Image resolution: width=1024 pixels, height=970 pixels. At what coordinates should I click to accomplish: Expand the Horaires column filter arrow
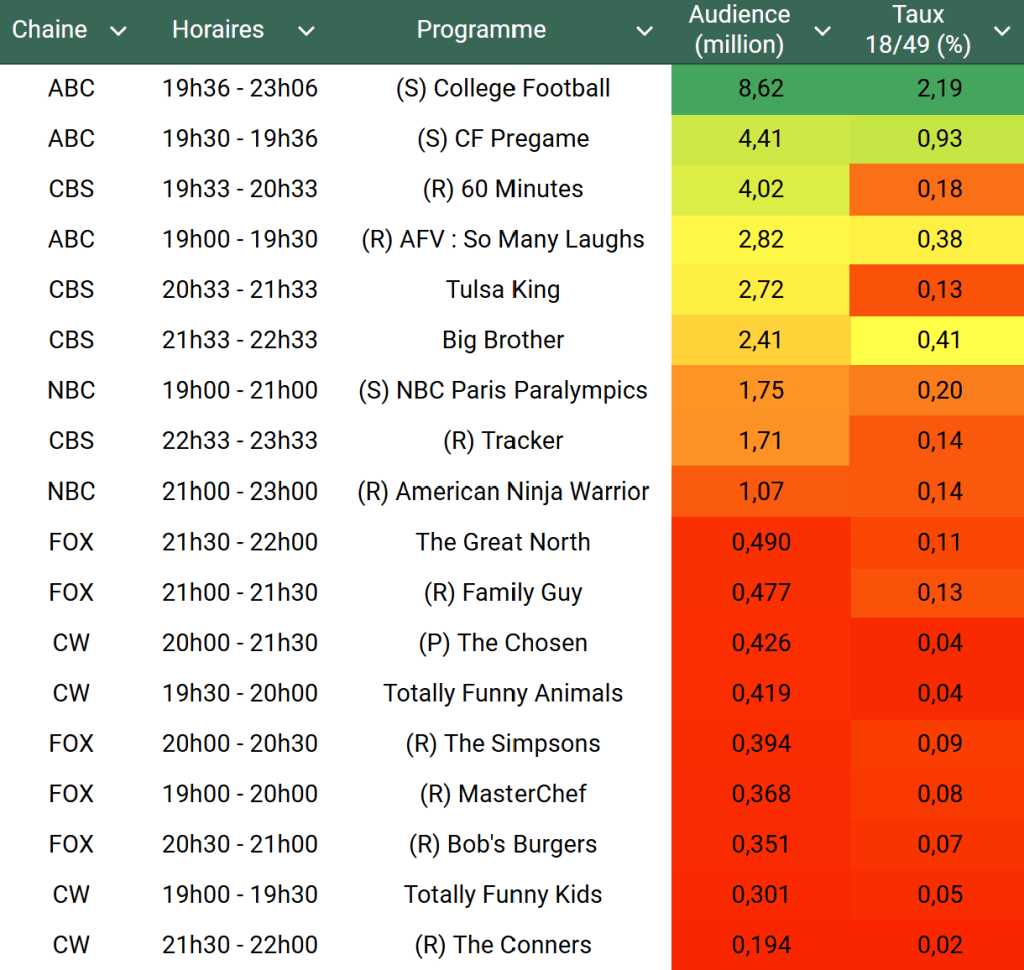pos(306,31)
